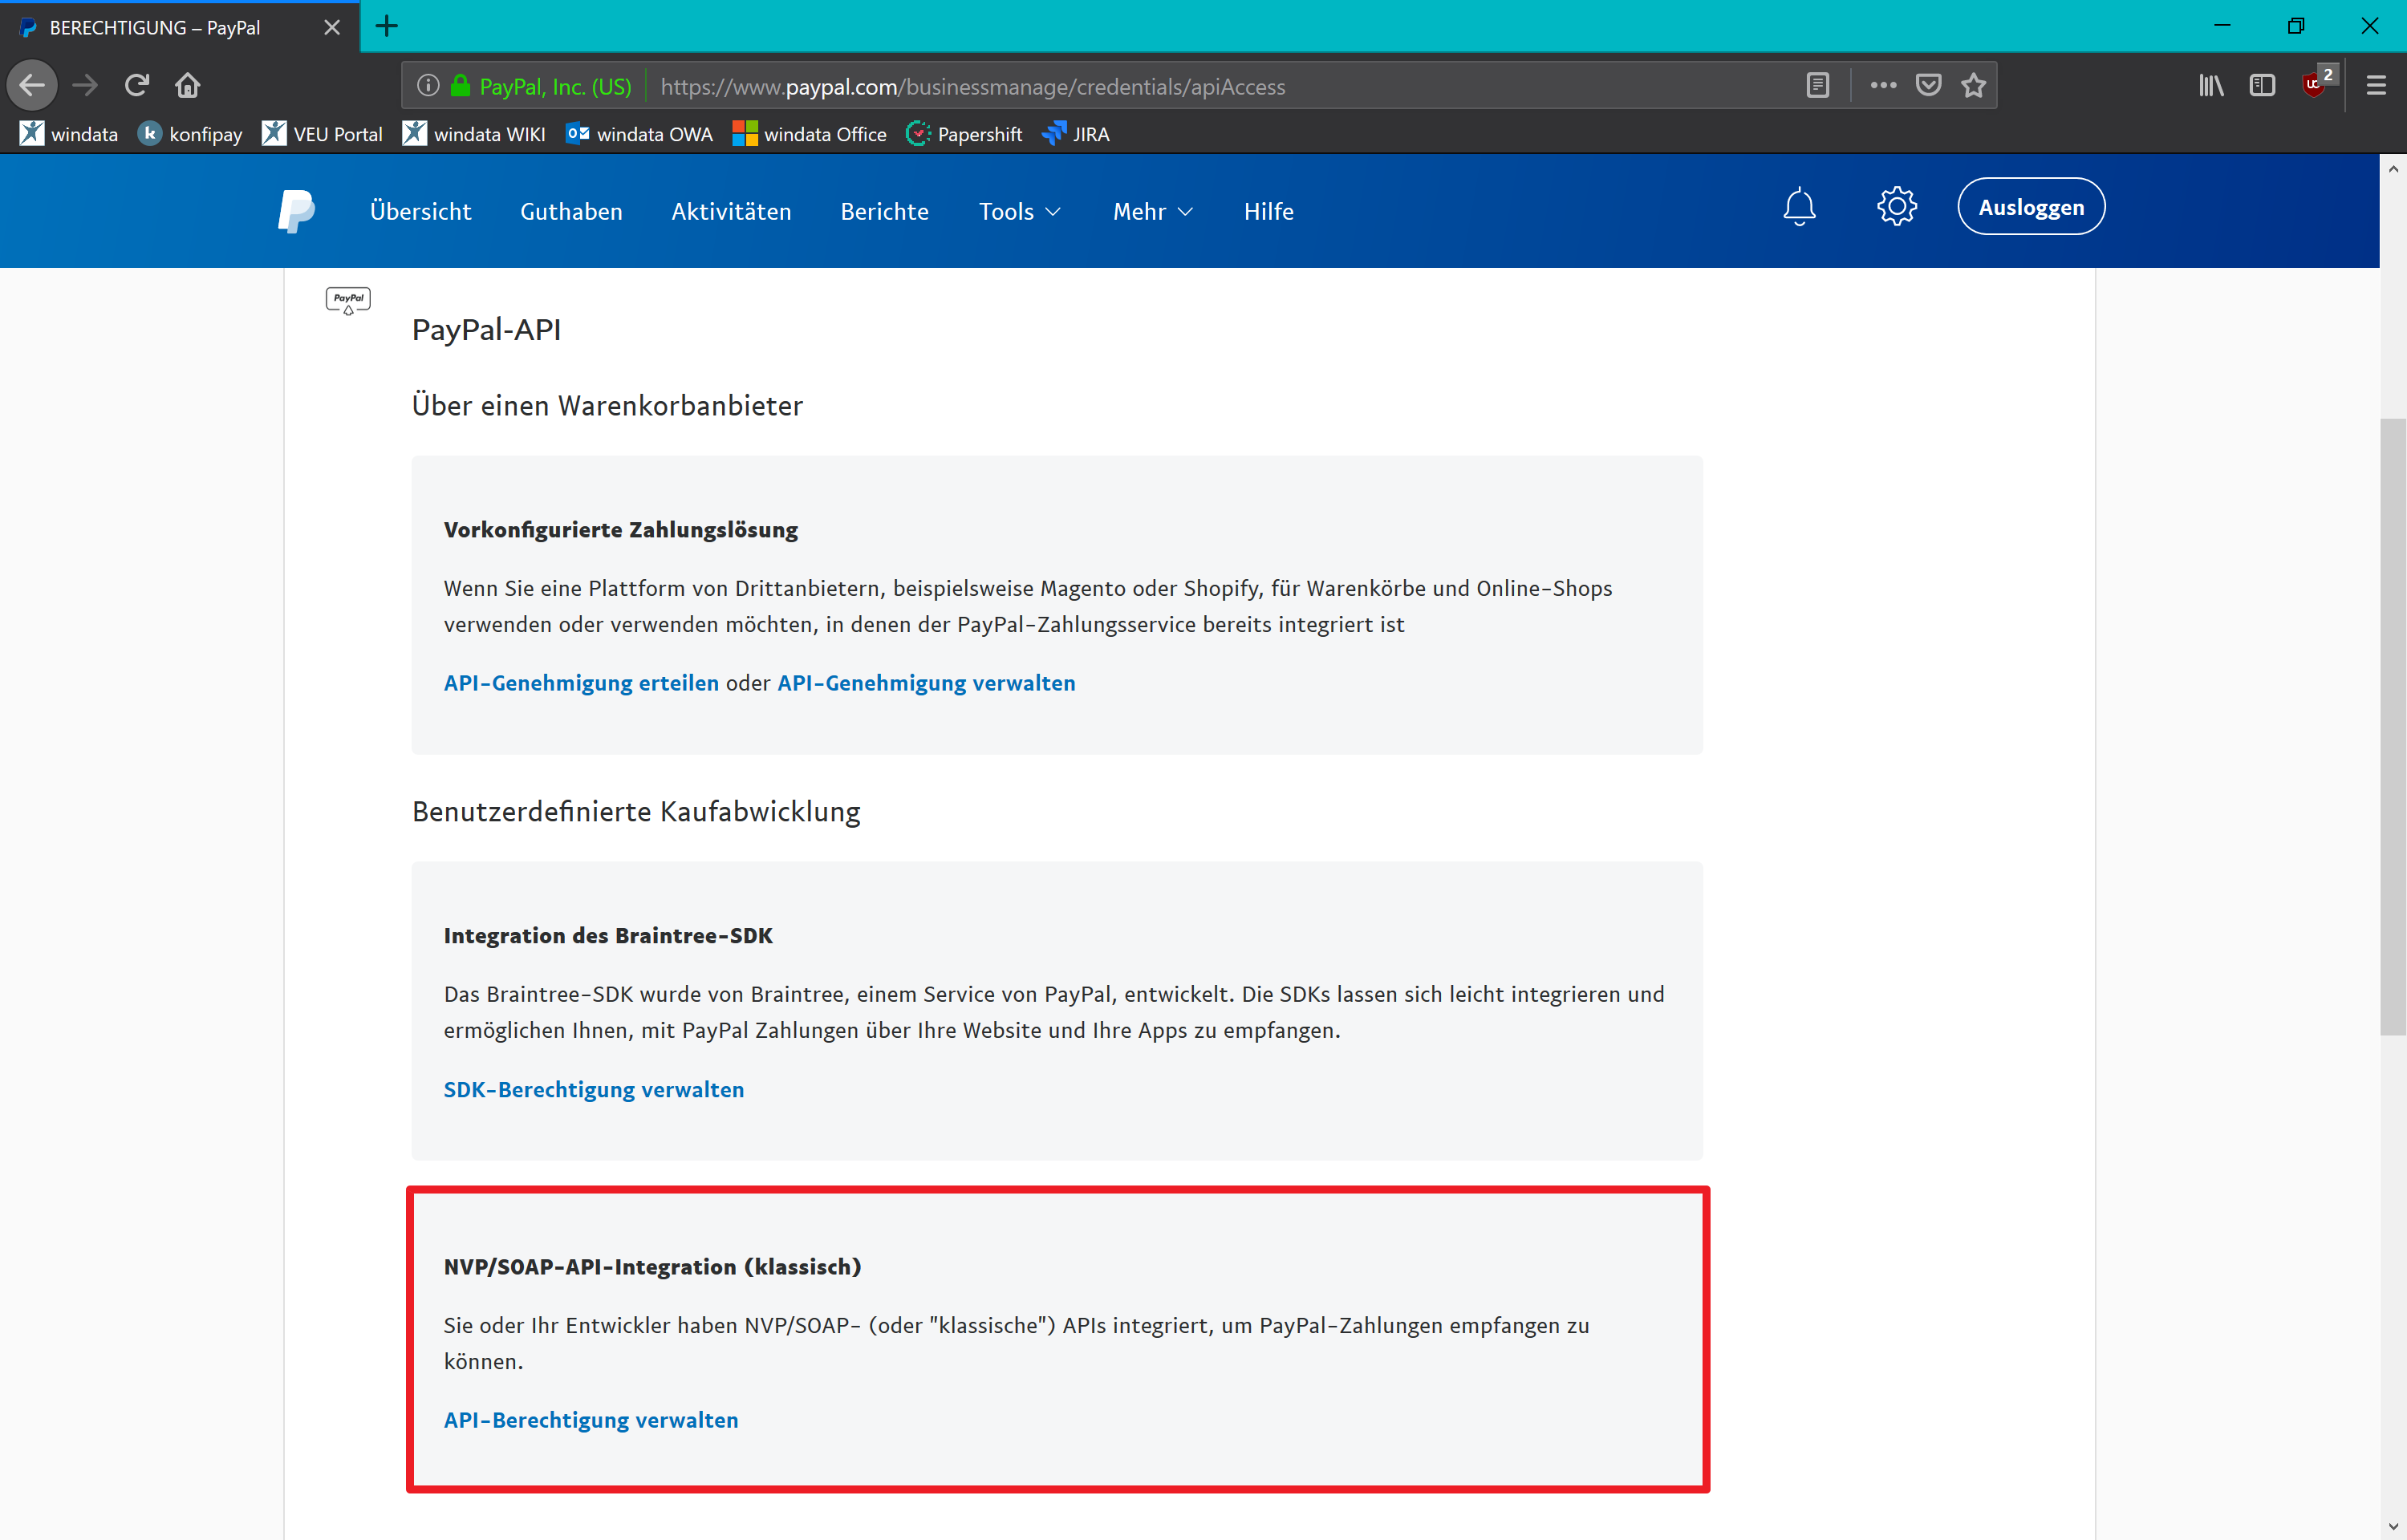Open the Guthaben menu item
Image resolution: width=2407 pixels, height=1540 pixels.
[x=571, y=211]
